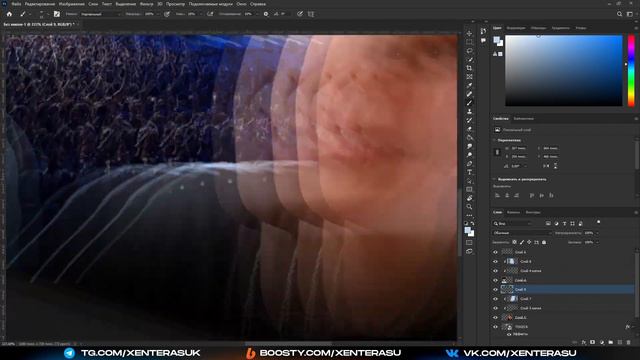The width and height of the screenshot is (640, 360).
Task: Open the brush settings panel icon
Action: coord(57,14)
